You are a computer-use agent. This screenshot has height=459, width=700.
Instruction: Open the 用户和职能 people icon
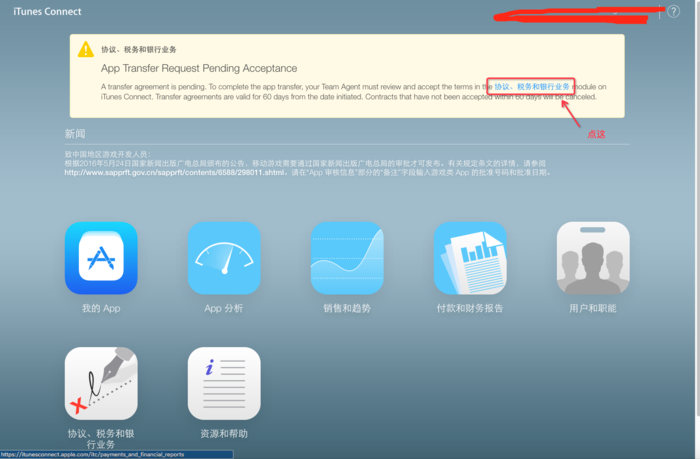tap(593, 258)
